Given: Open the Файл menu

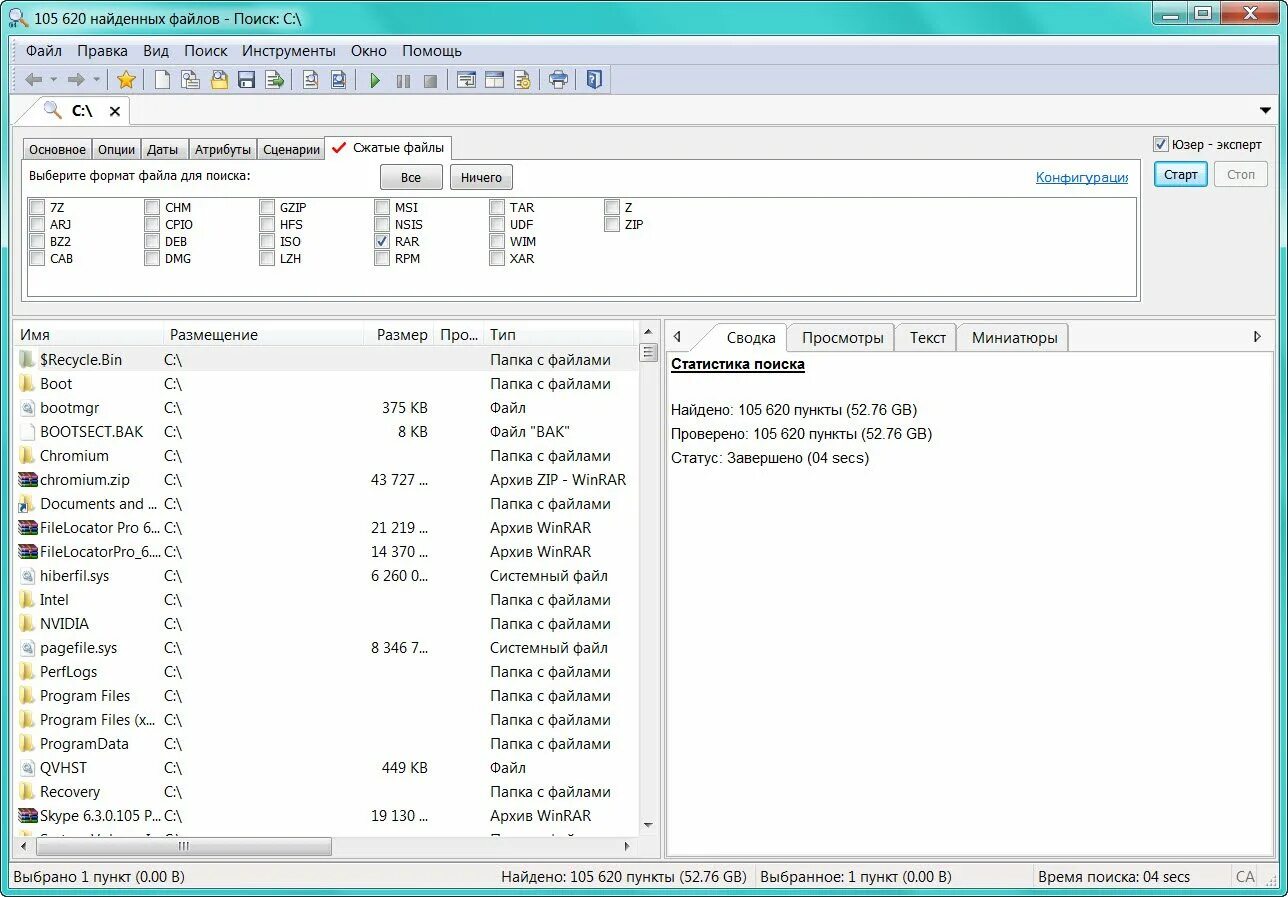Looking at the screenshot, I should pos(44,50).
